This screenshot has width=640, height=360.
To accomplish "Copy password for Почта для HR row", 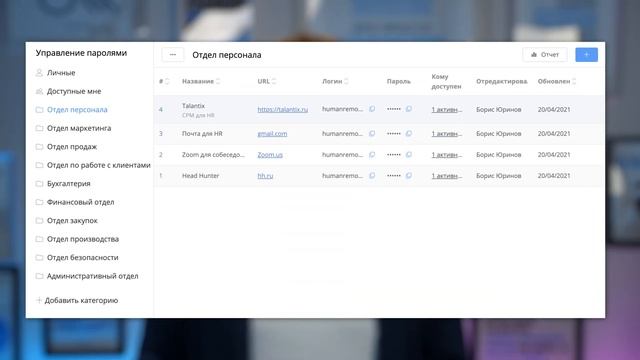I will [409, 133].
